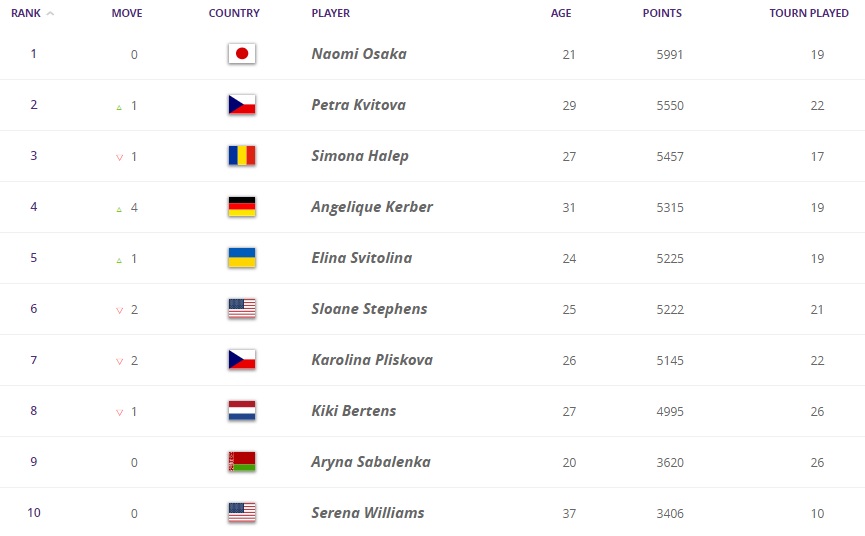Open Serena Williams player link
Screen dimensions: 865x536
point(367,513)
